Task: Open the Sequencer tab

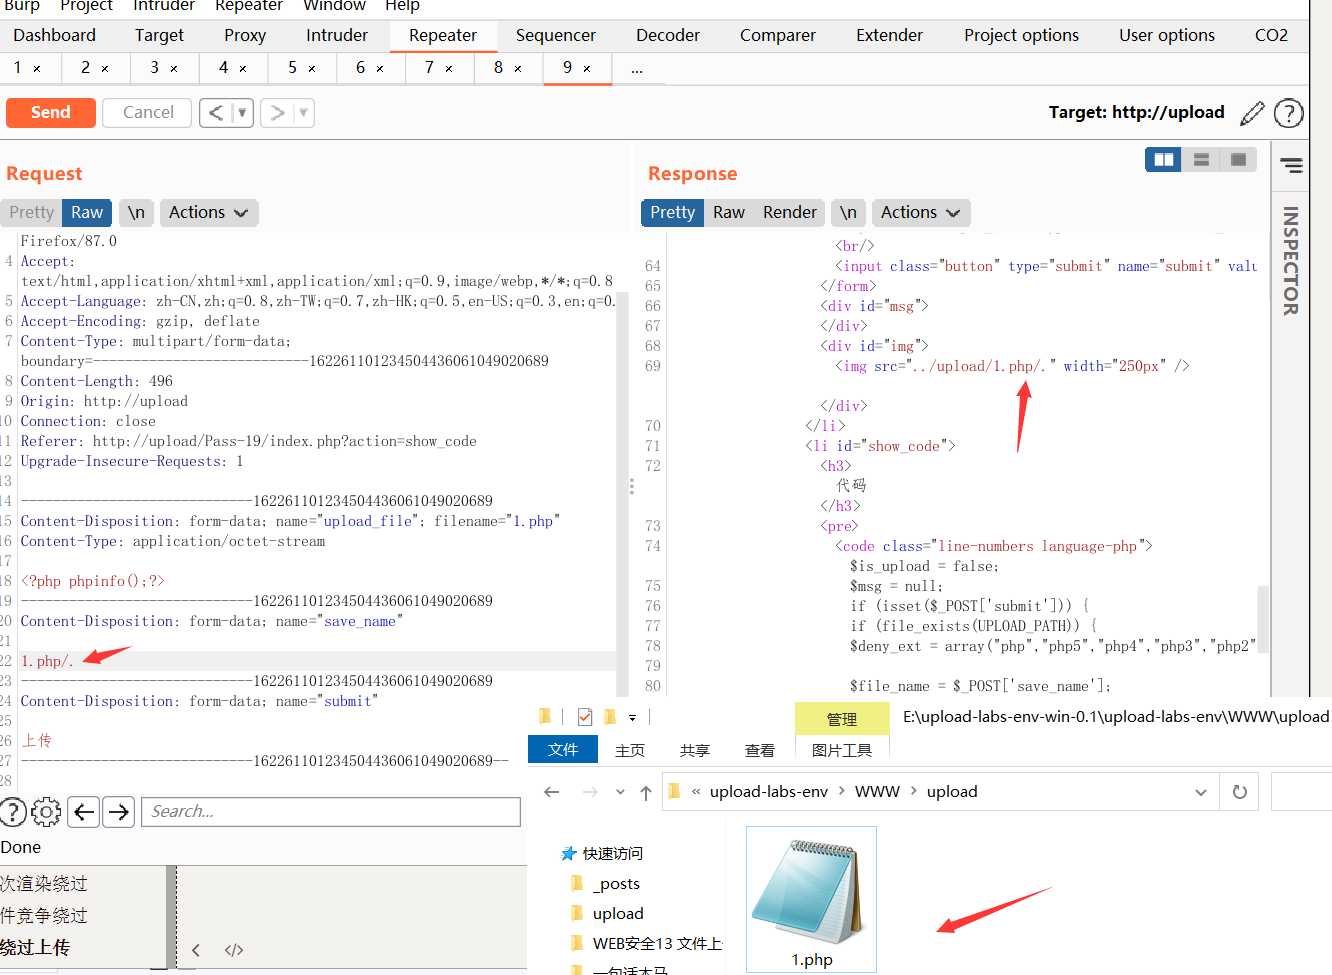Action: click(x=556, y=35)
